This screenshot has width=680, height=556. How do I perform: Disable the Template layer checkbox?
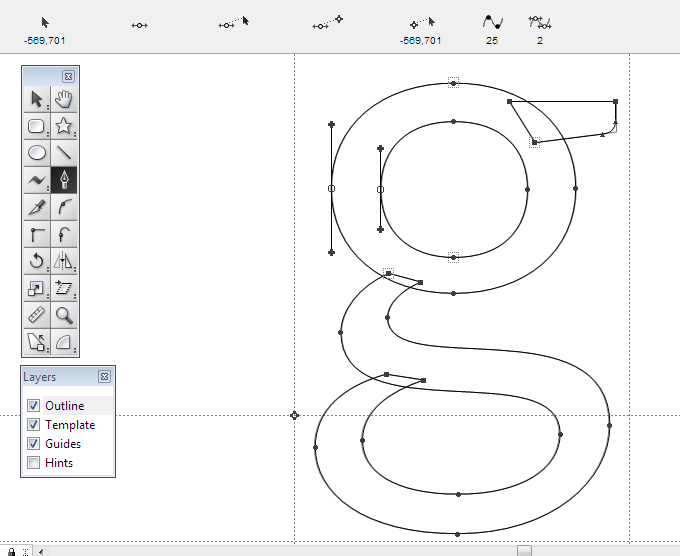pos(34,425)
